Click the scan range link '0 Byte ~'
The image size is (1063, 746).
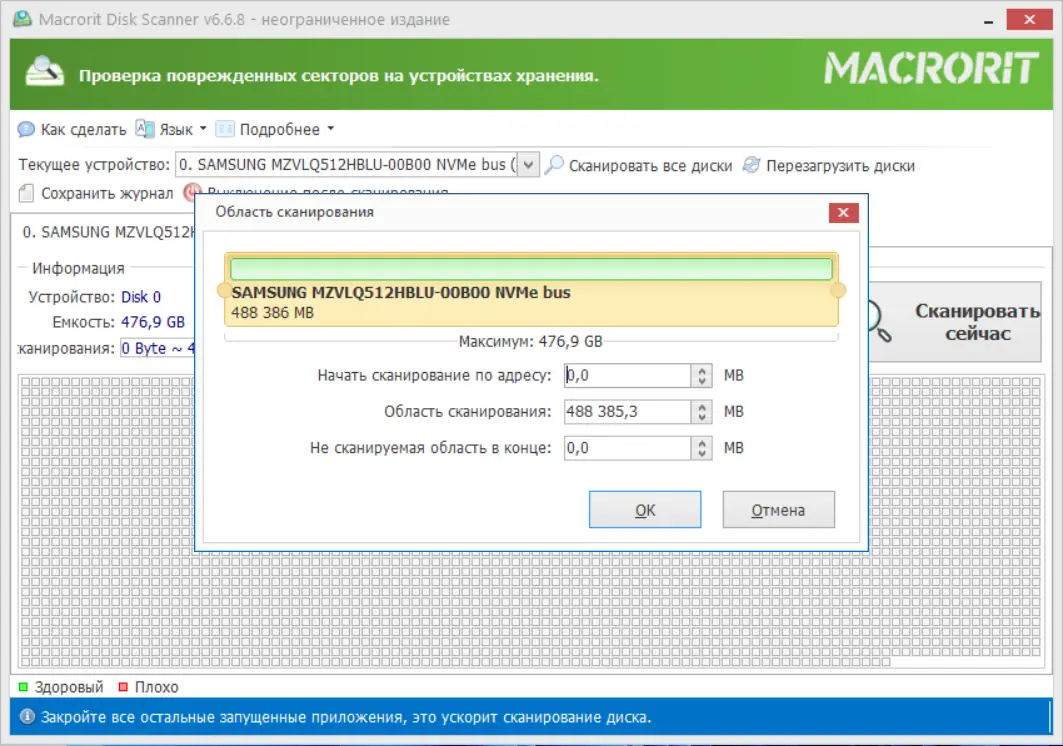tap(157, 348)
